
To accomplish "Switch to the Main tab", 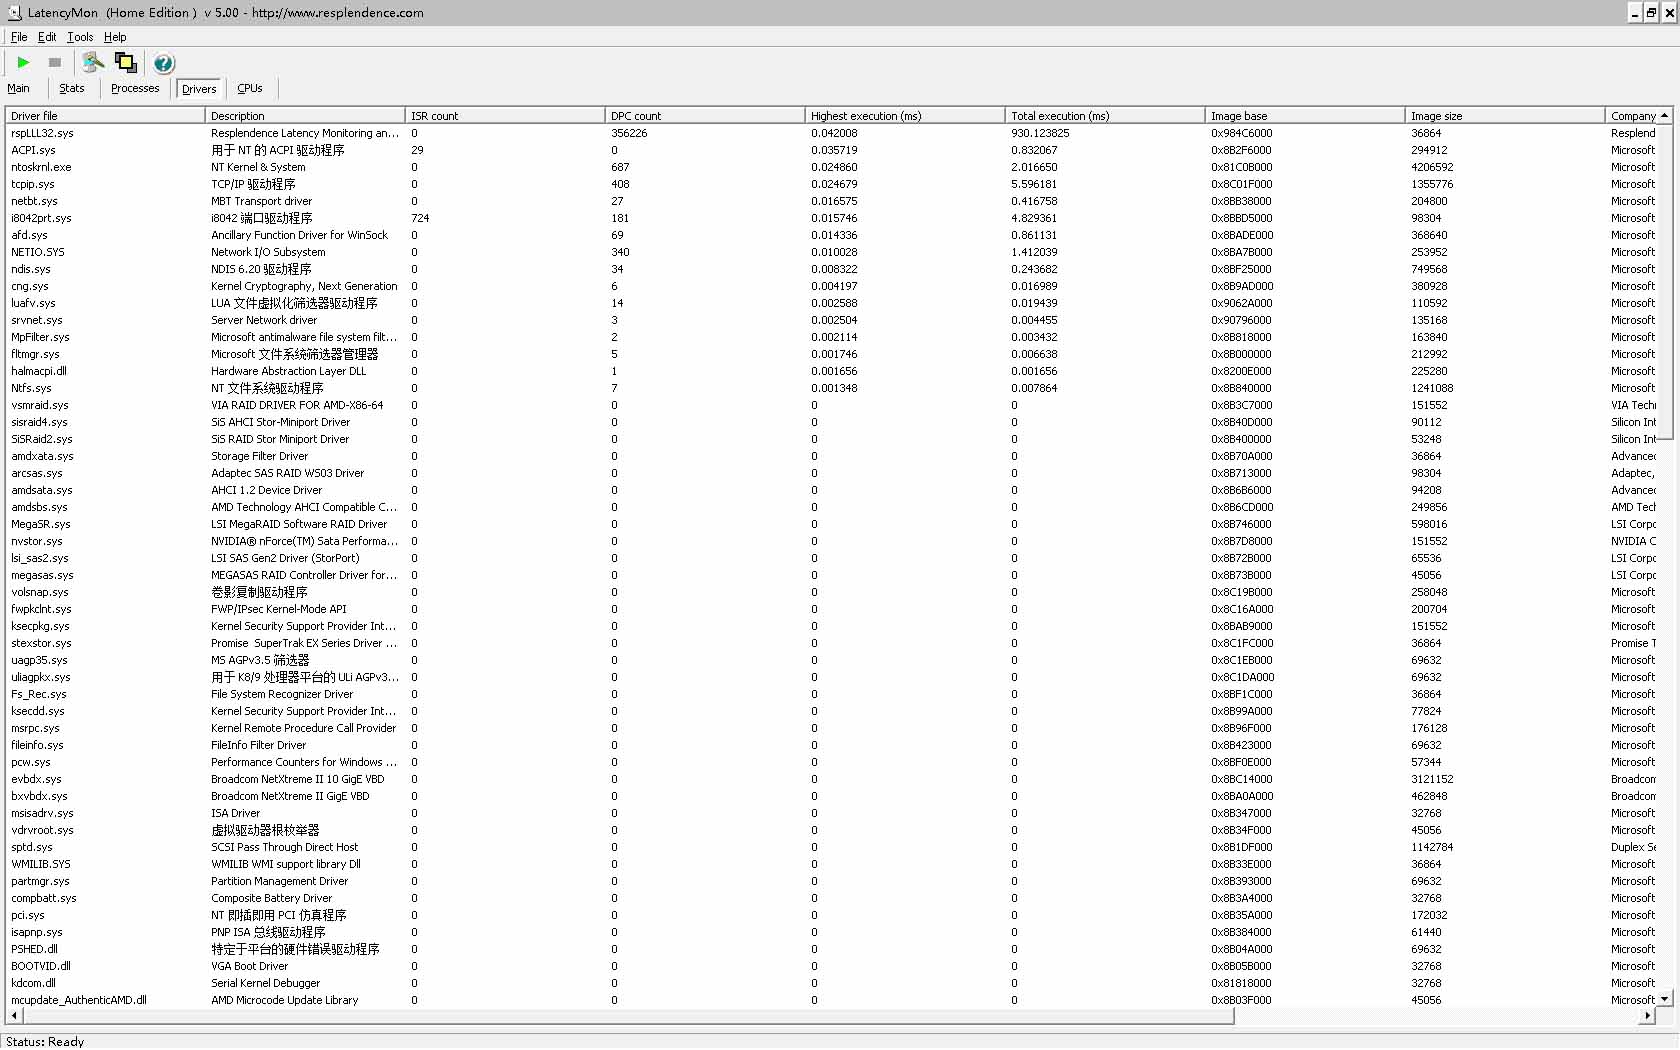I will tap(18, 88).
